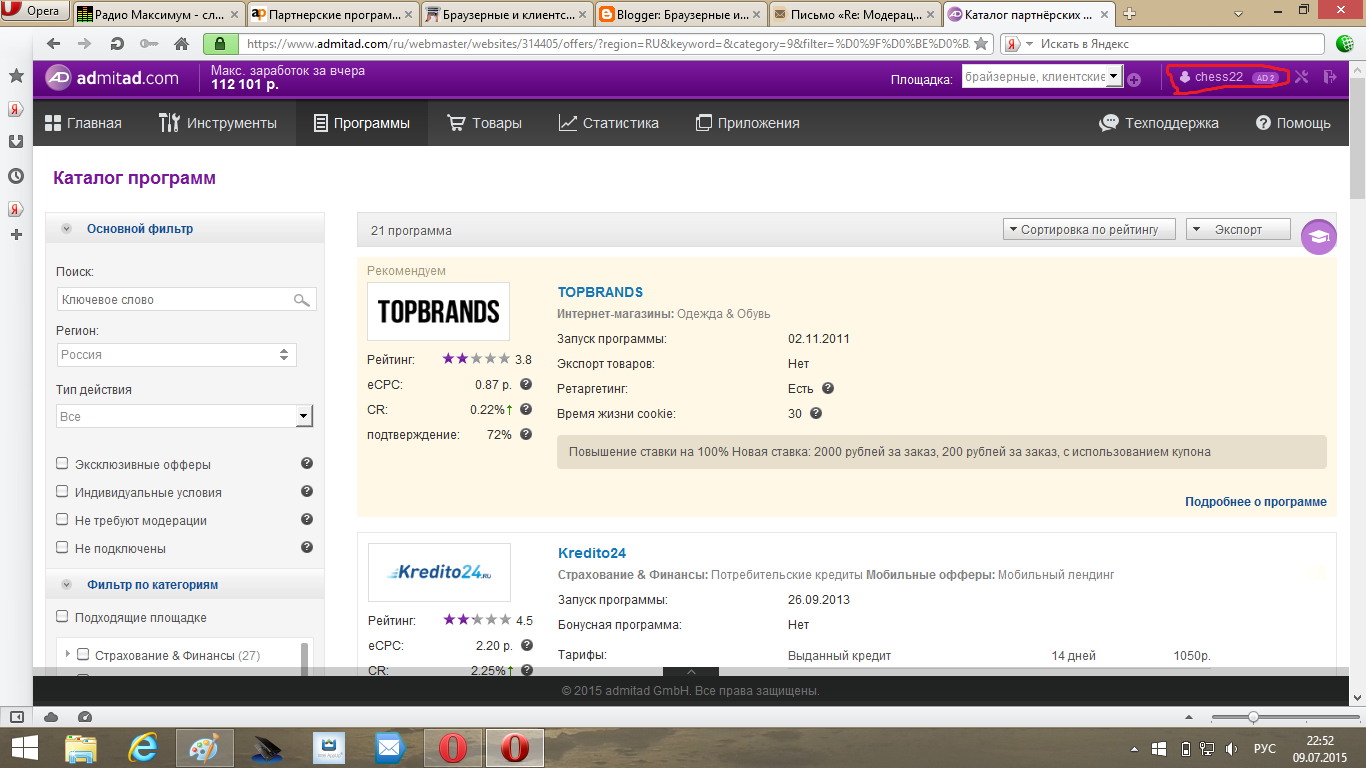Open the Площадка selector dropdown
1366x768 pixels.
1042,77
